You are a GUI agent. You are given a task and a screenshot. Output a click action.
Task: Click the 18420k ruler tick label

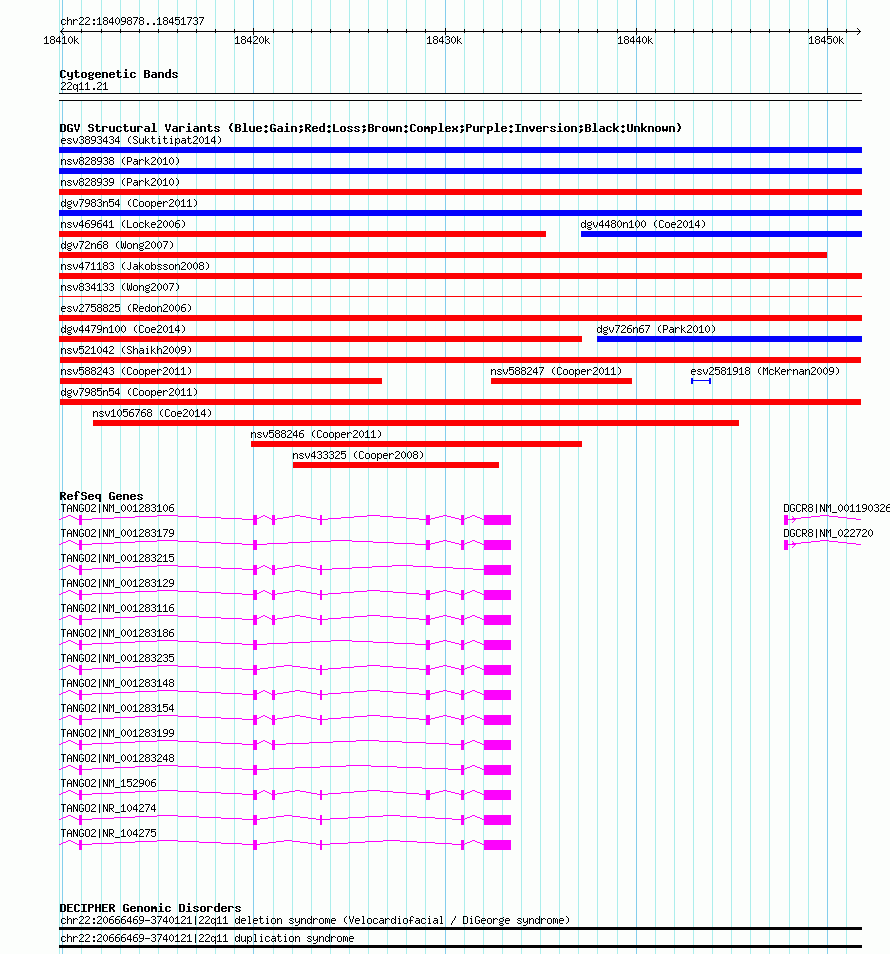(252, 41)
